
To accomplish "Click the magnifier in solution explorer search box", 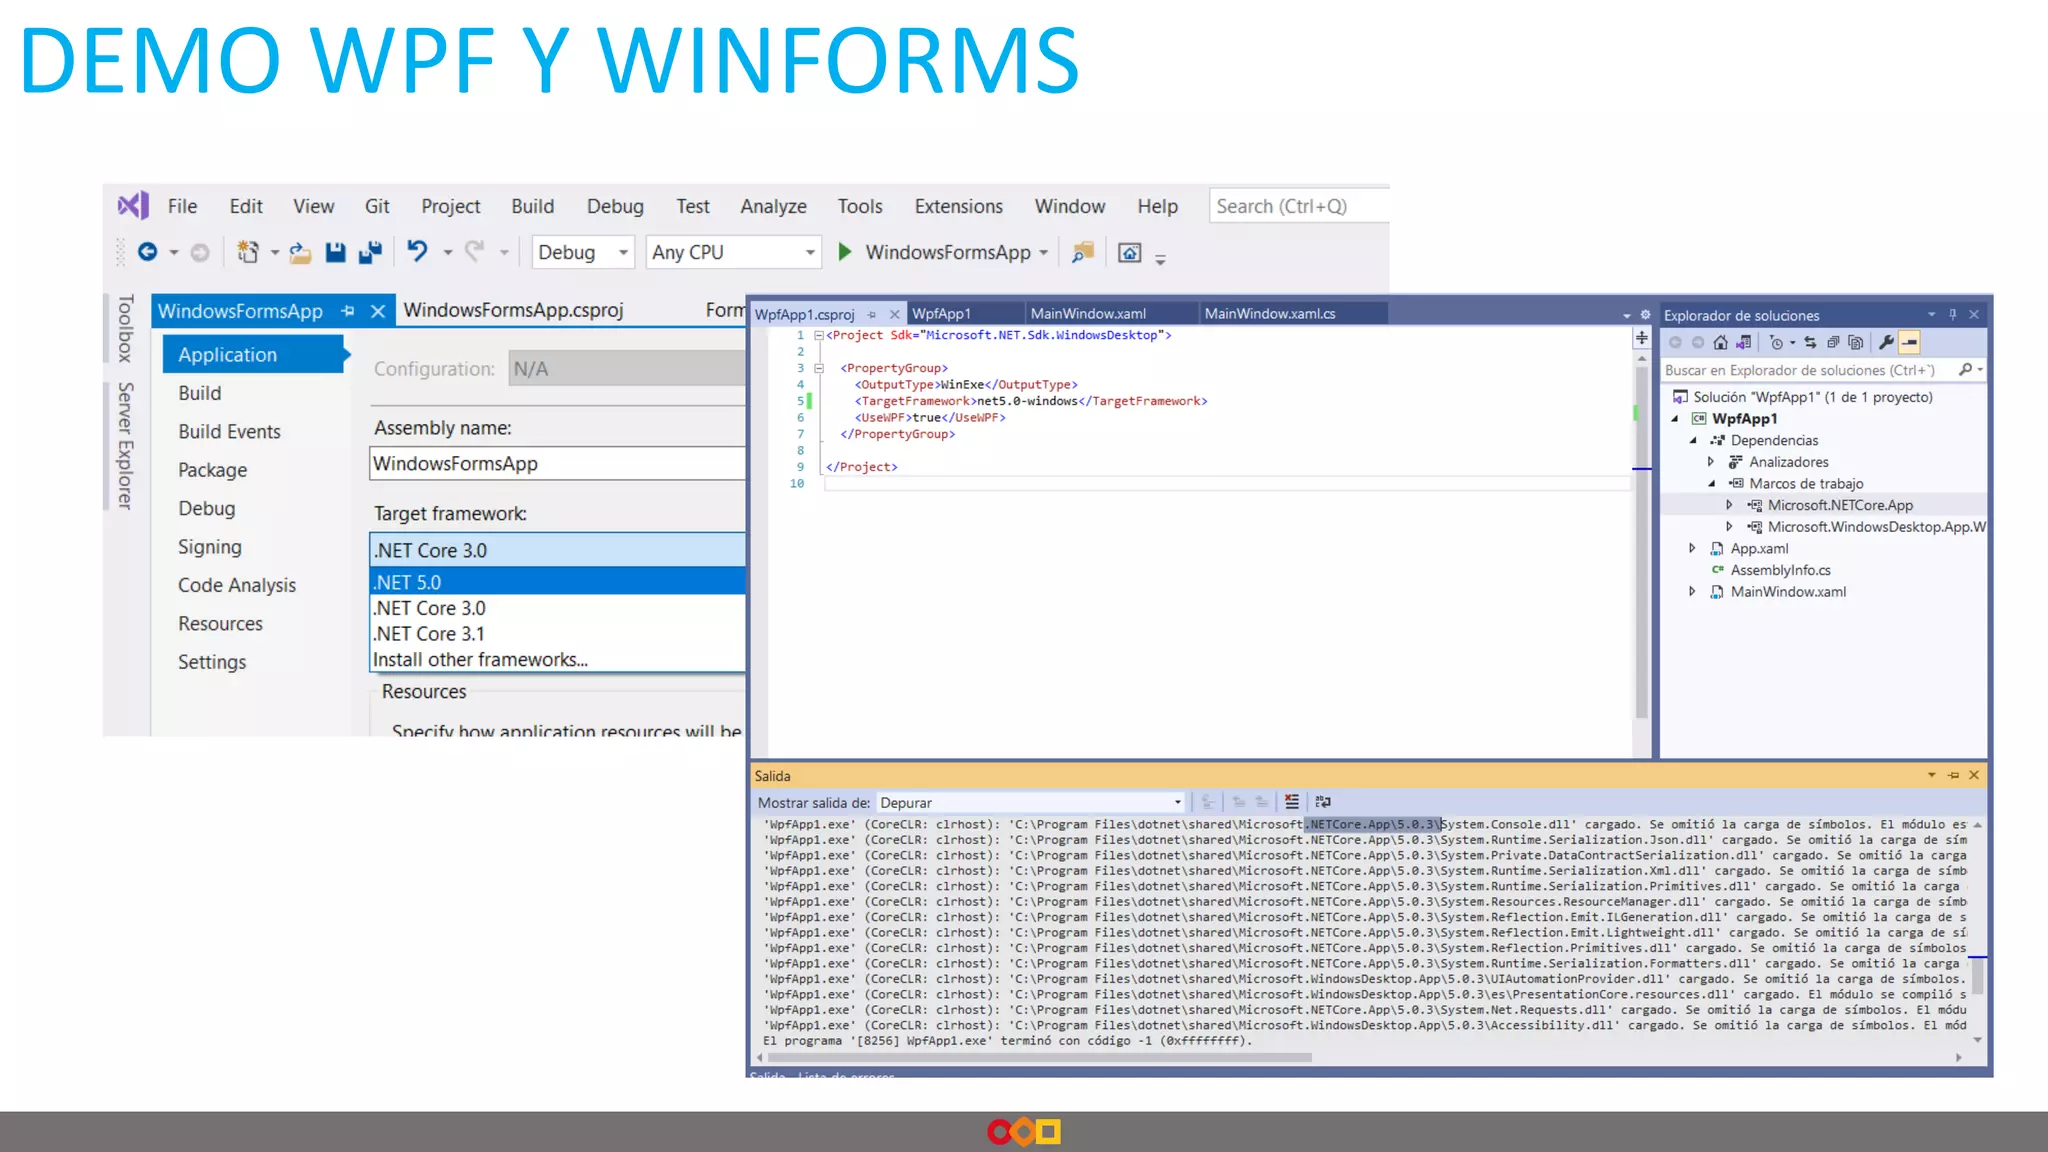I will pyautogui.click(x=1965, y=370).
